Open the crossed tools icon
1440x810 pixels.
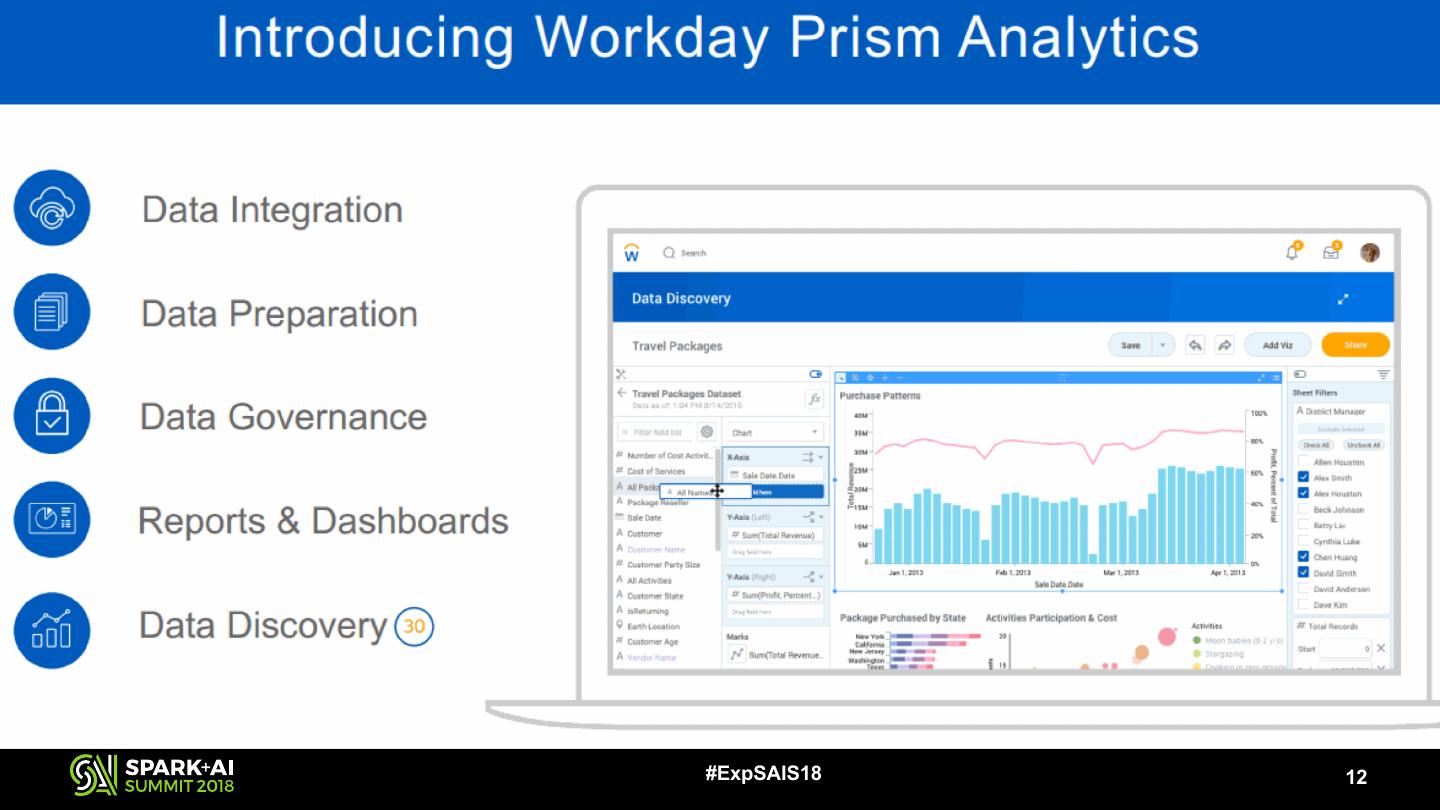coord(621,375)
